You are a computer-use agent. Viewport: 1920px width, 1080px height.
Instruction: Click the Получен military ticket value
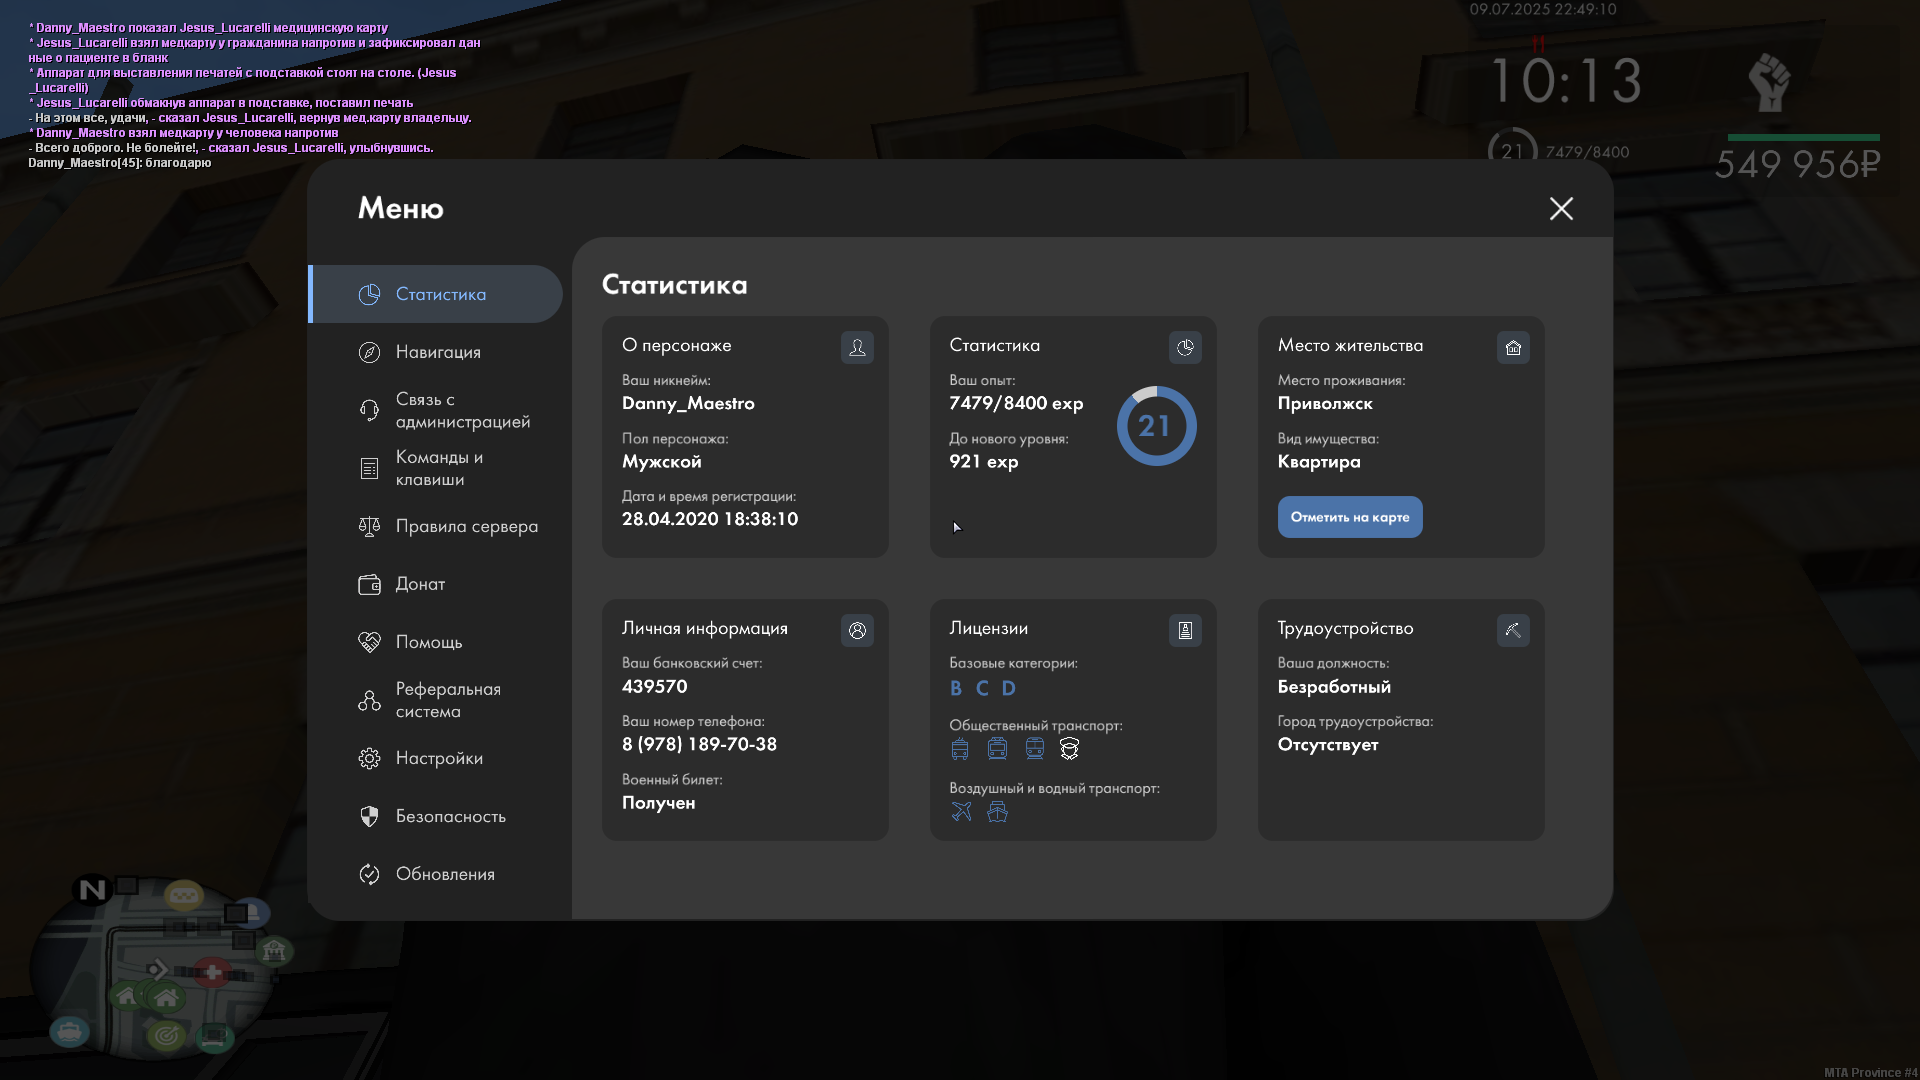click(658, 803)
